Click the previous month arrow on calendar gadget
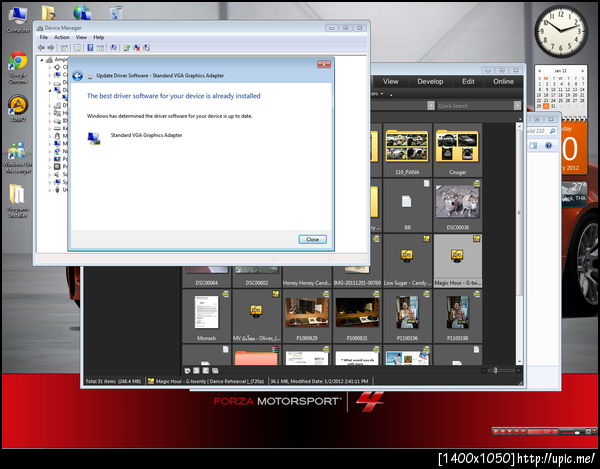This screenshot has height=469, width=600. point(540,71)
